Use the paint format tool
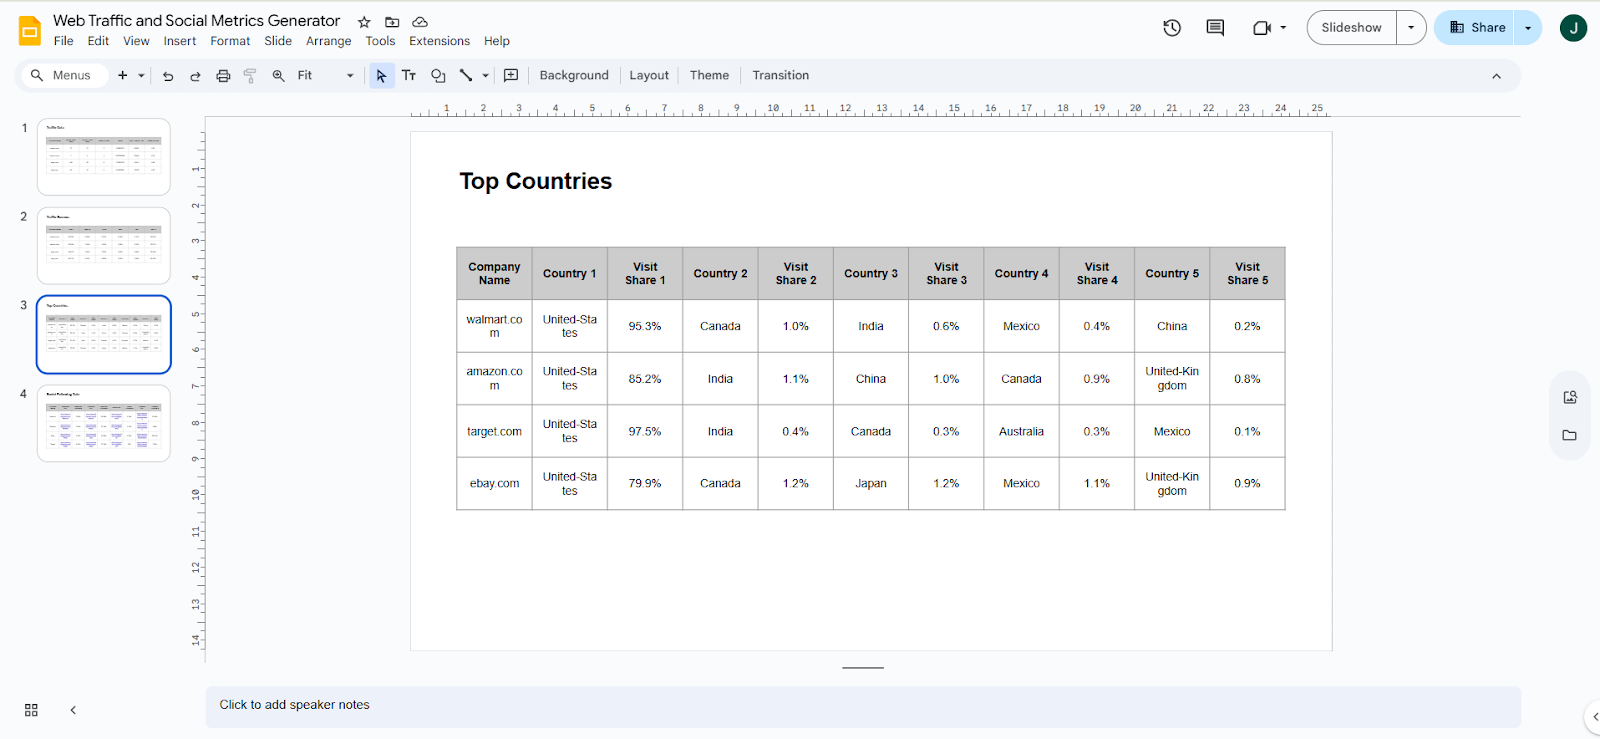This screenshot has width=1600, height=739. tap(250, 75)
